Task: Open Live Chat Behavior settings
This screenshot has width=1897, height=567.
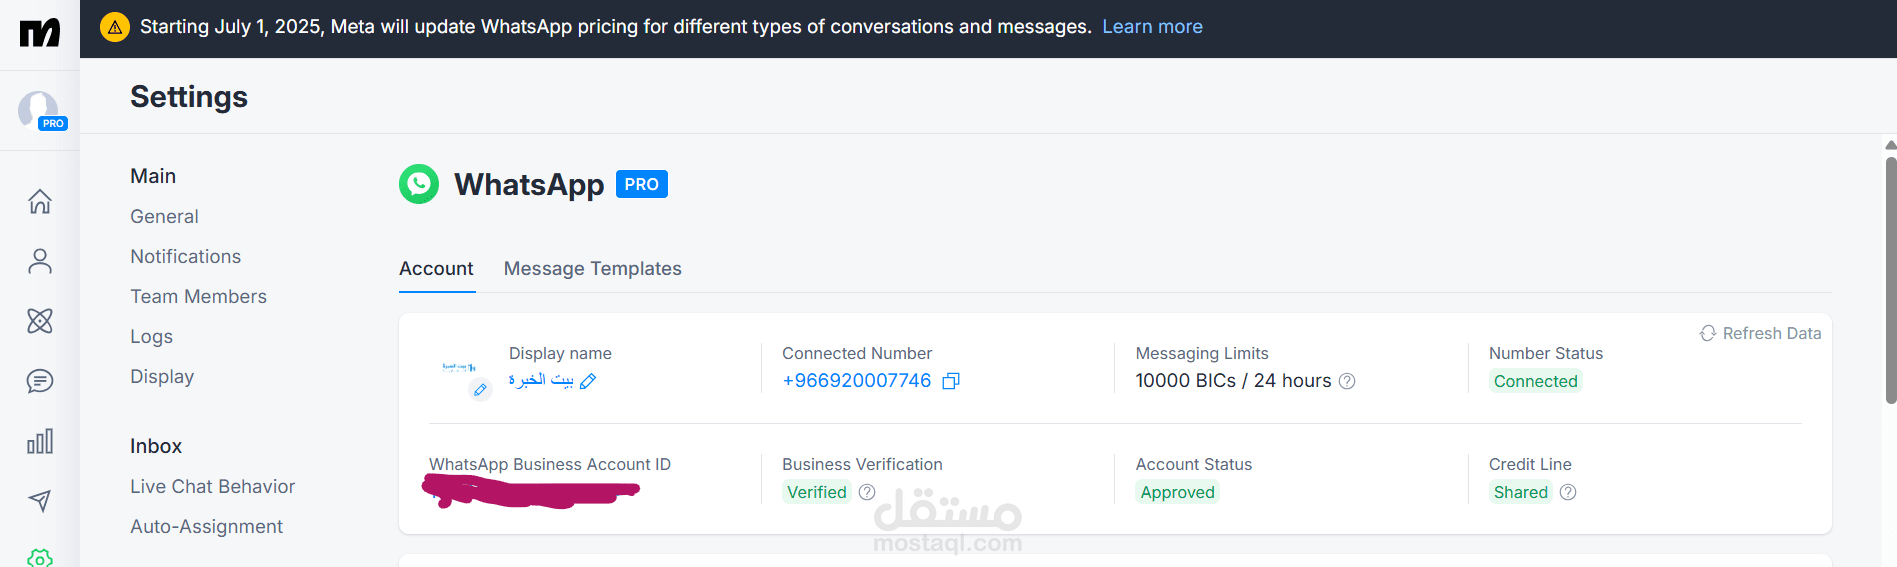Action: pos(213,487)
